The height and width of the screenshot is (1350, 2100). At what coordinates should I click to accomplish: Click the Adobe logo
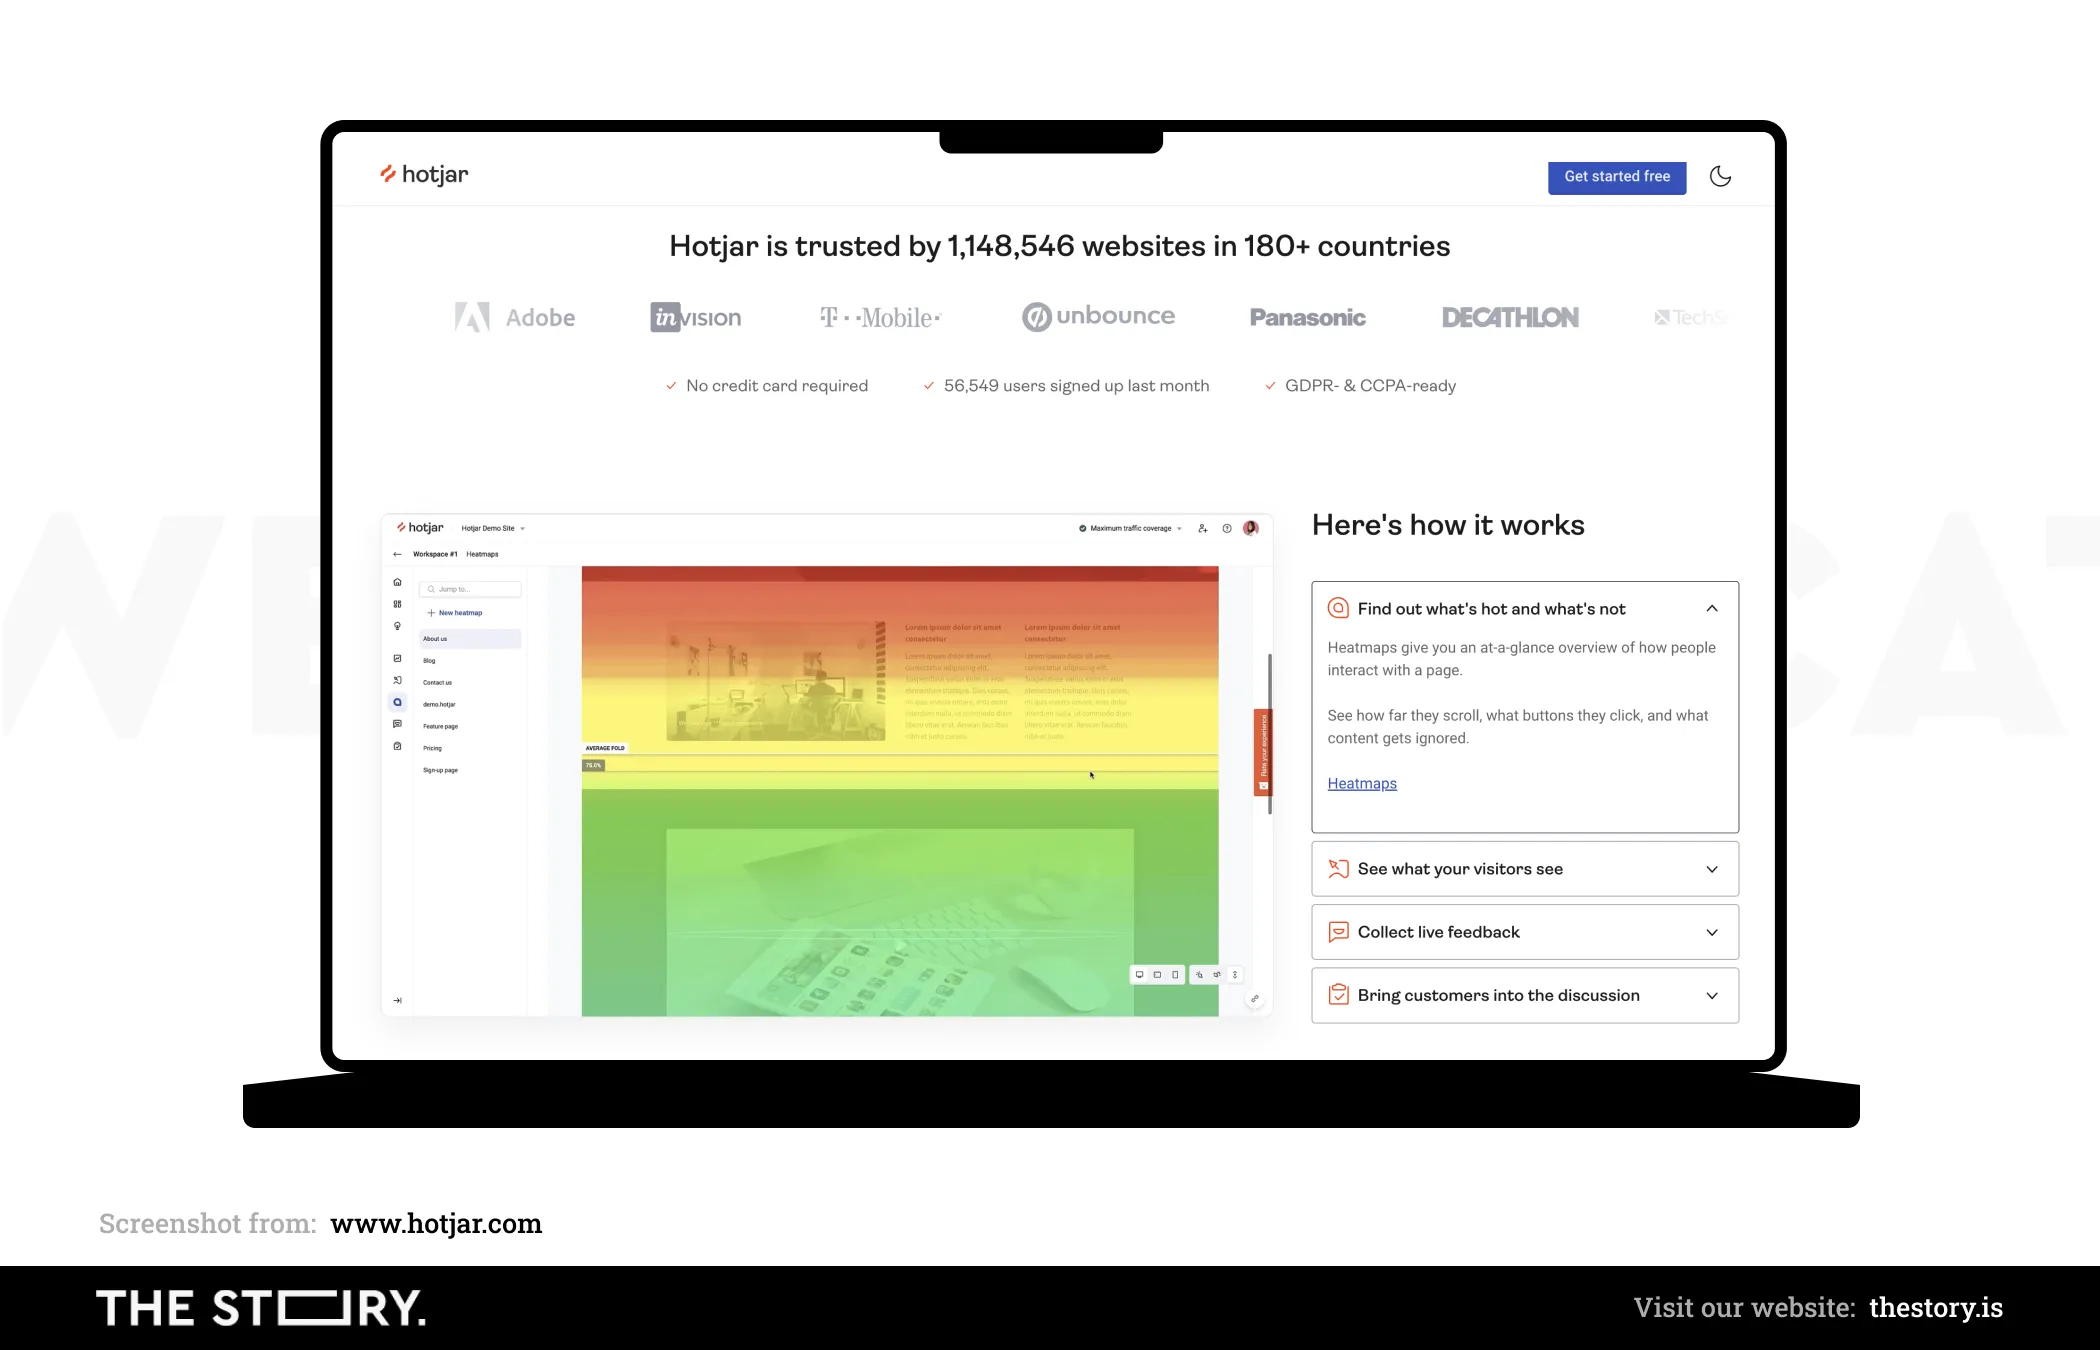pyautogui.click(x=515, y=317)
